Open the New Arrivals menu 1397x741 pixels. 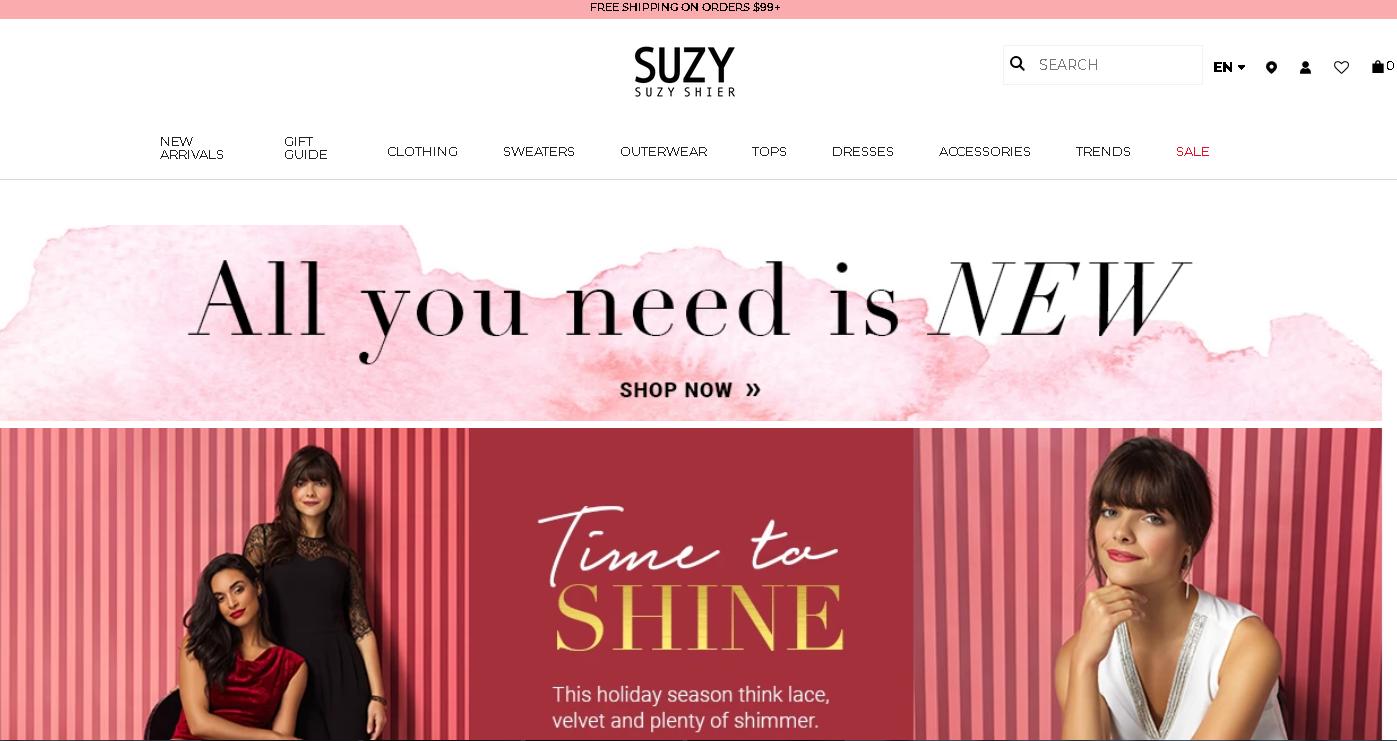pos(192,148)
